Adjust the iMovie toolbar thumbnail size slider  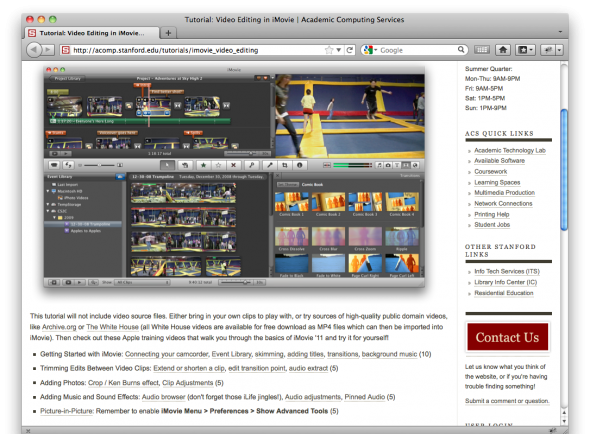(99, 165)
